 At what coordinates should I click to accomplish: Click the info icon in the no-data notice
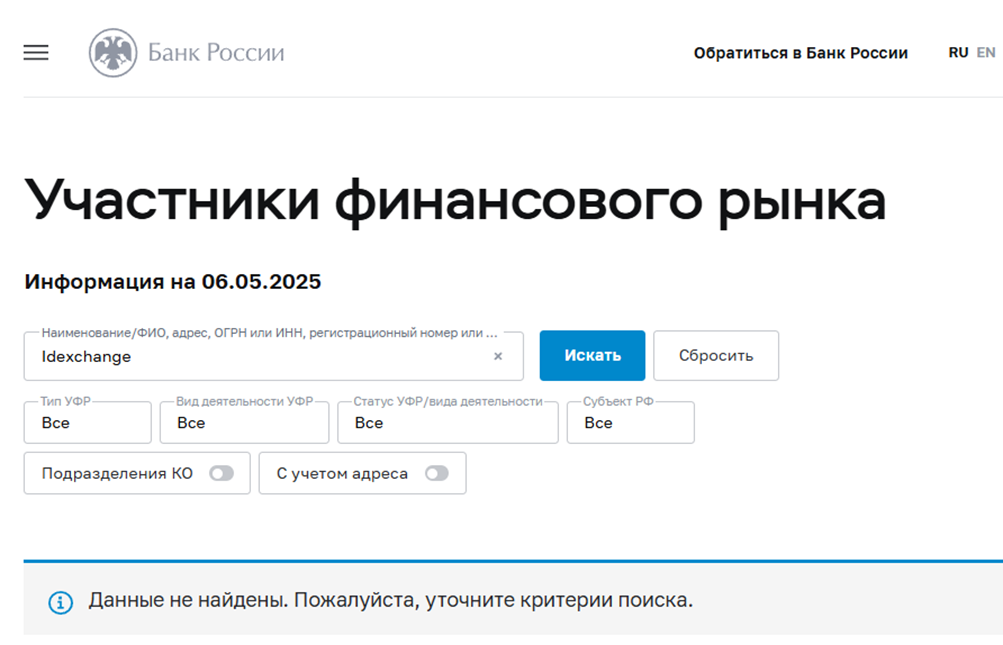(61, 602)
